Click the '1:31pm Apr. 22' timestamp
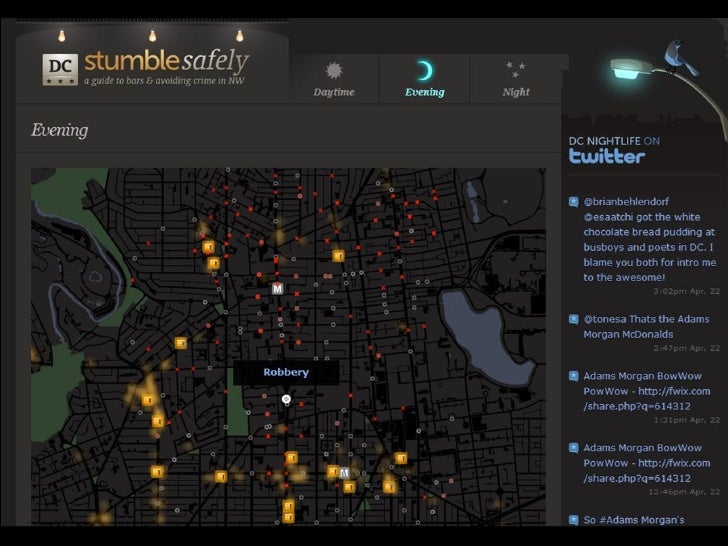 (x=686, y=420)
